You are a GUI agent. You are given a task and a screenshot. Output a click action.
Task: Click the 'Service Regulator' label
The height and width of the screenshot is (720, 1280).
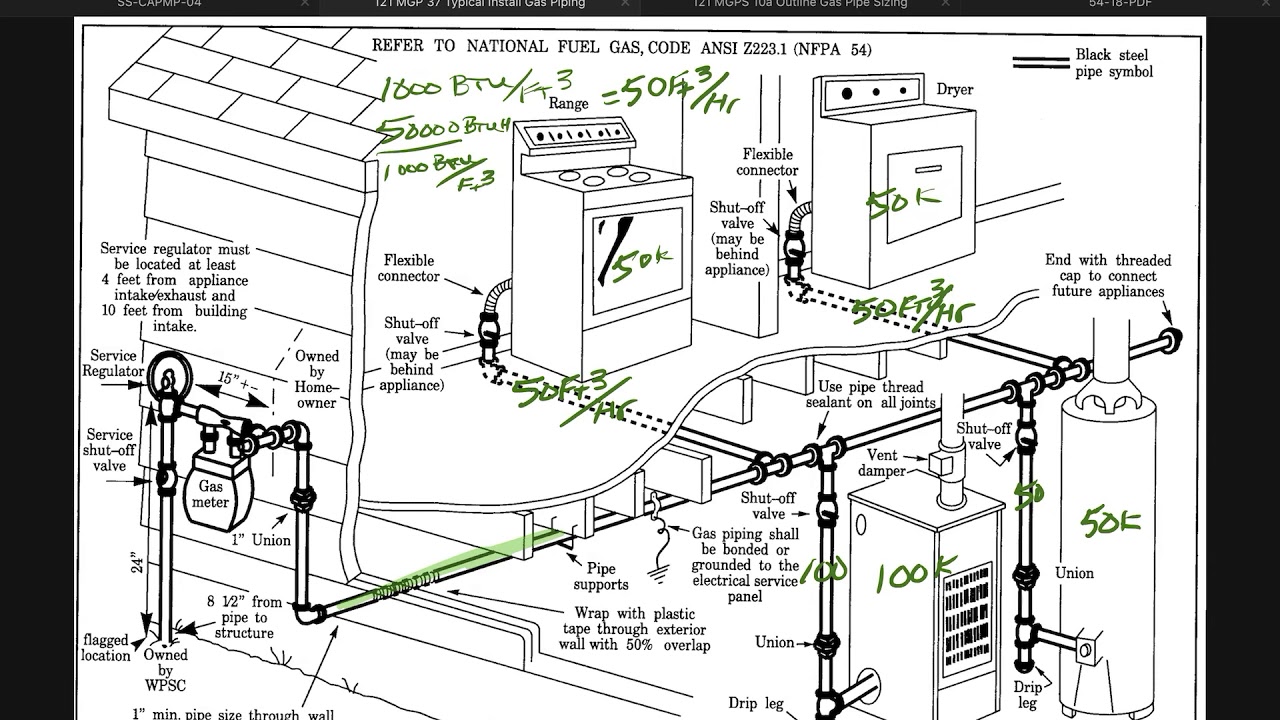(114, 363)
